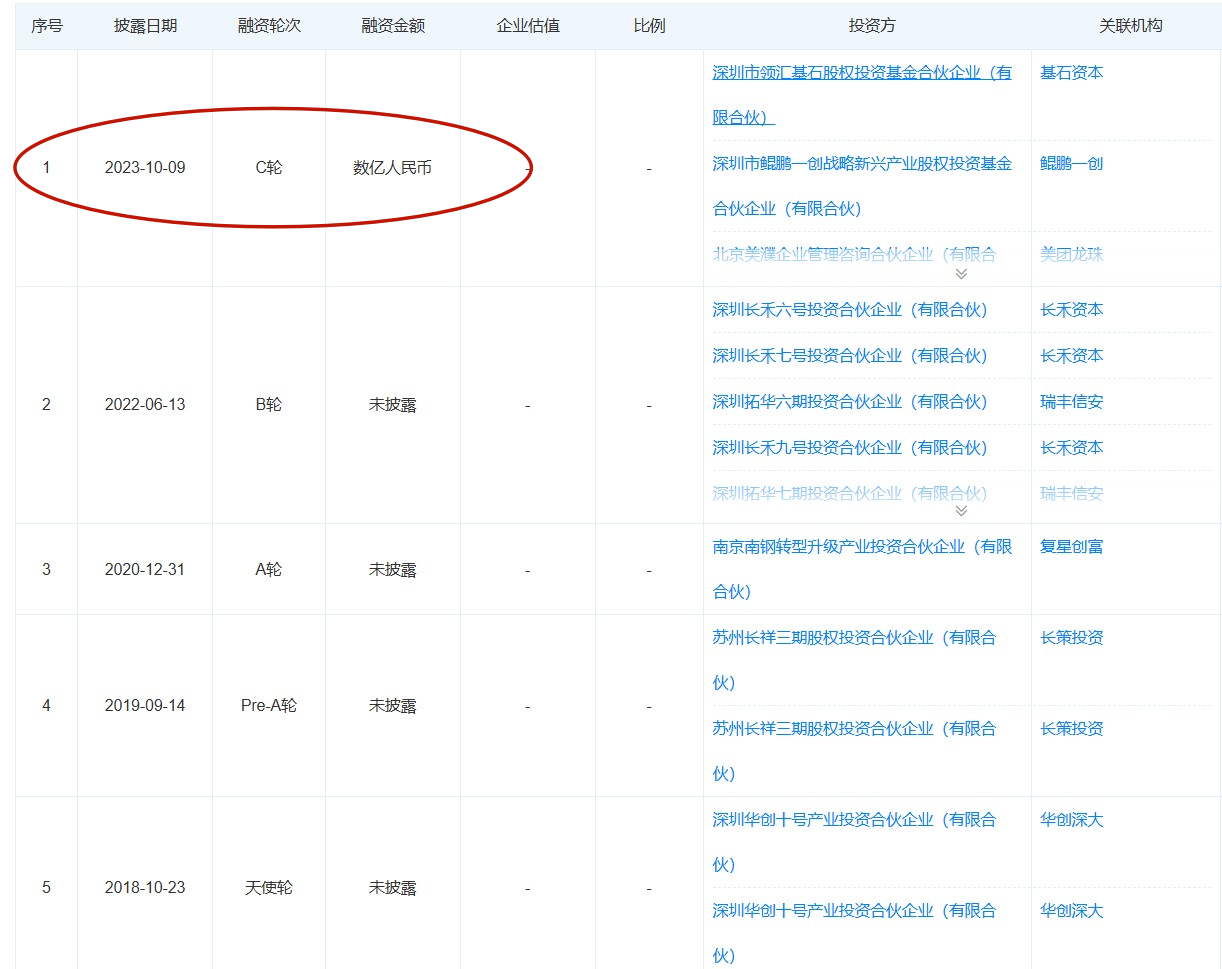The width and height of the screenshot is (1222, 969).
Task: Open 深圳长禾六号投资合伙企业 link
Action: tap(850, 310)
